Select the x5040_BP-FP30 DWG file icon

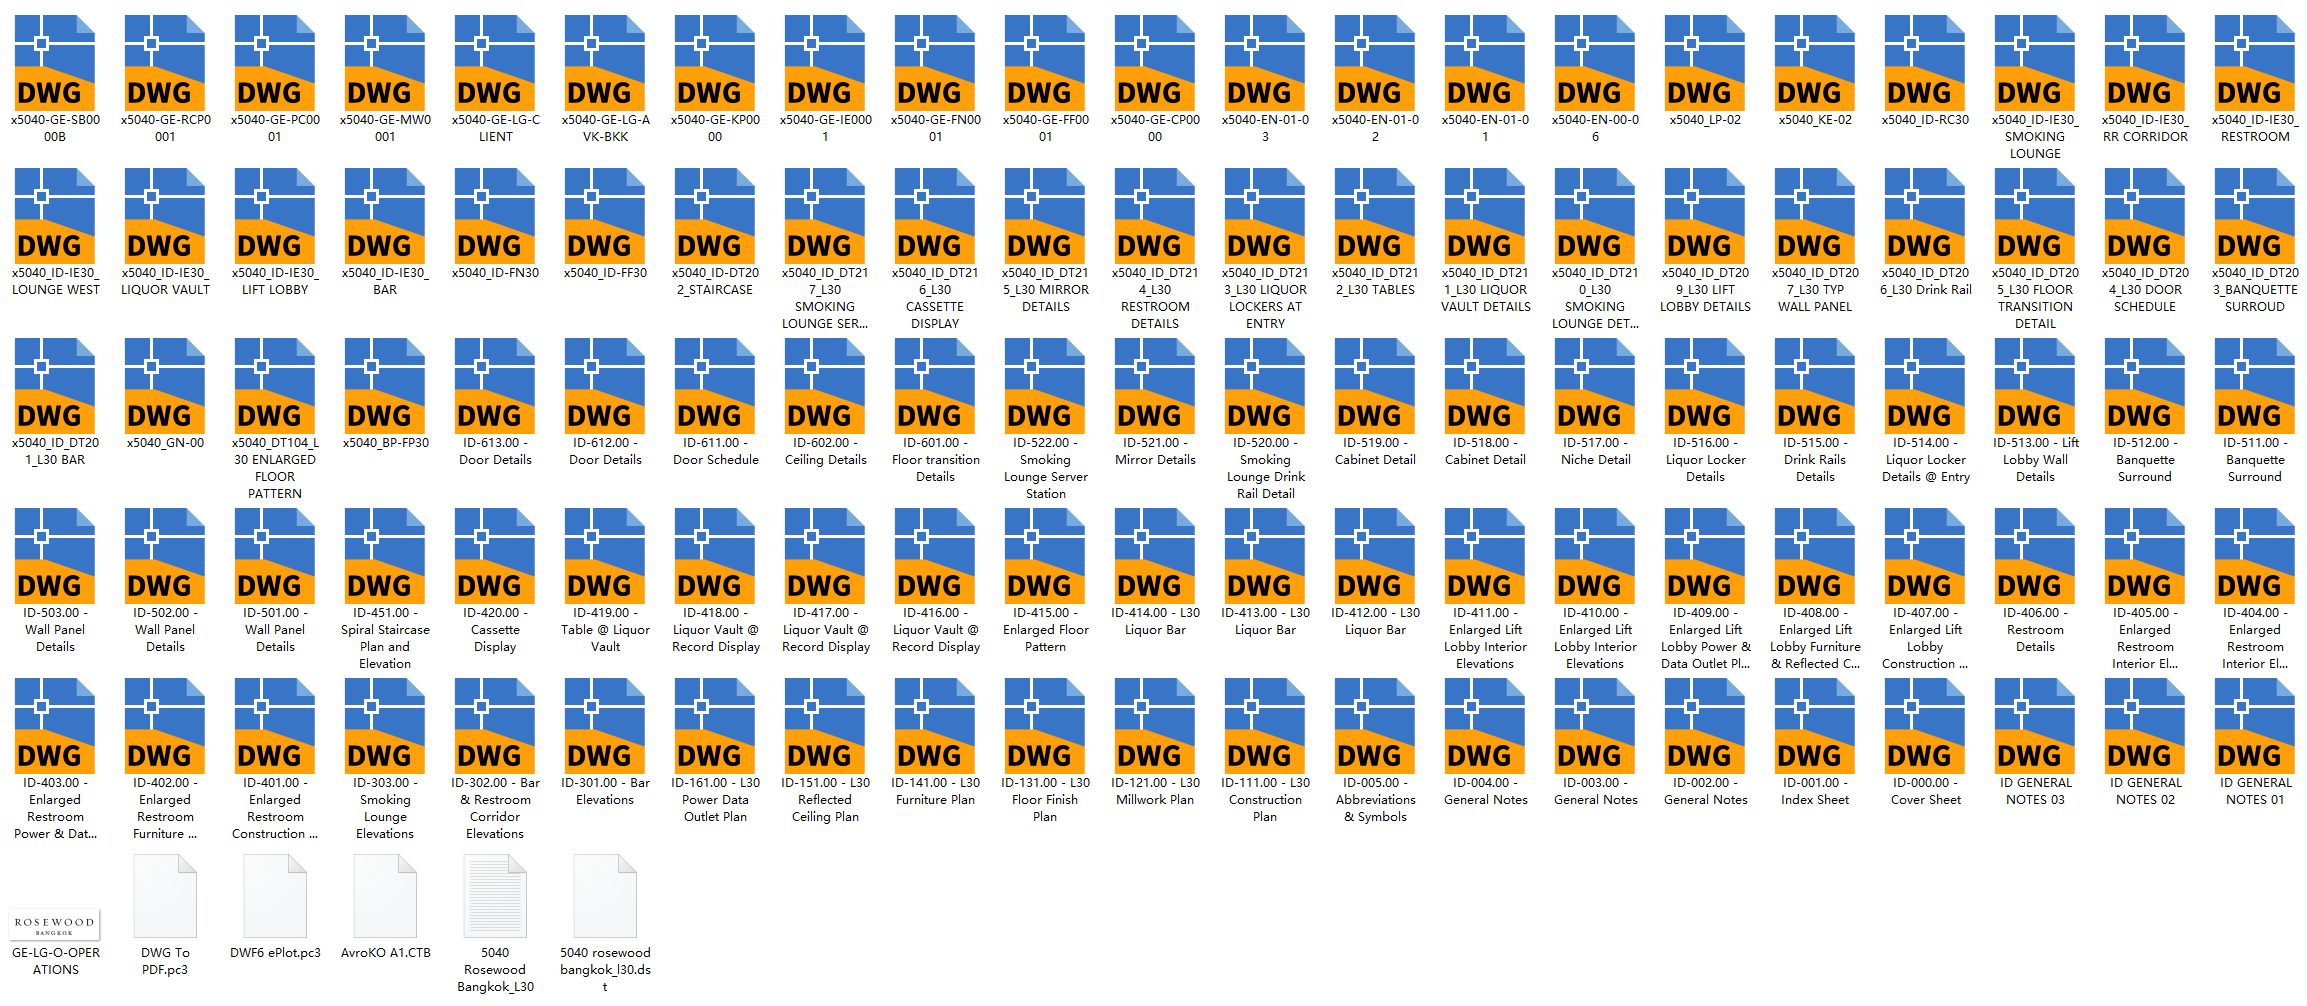click(385, 385)
